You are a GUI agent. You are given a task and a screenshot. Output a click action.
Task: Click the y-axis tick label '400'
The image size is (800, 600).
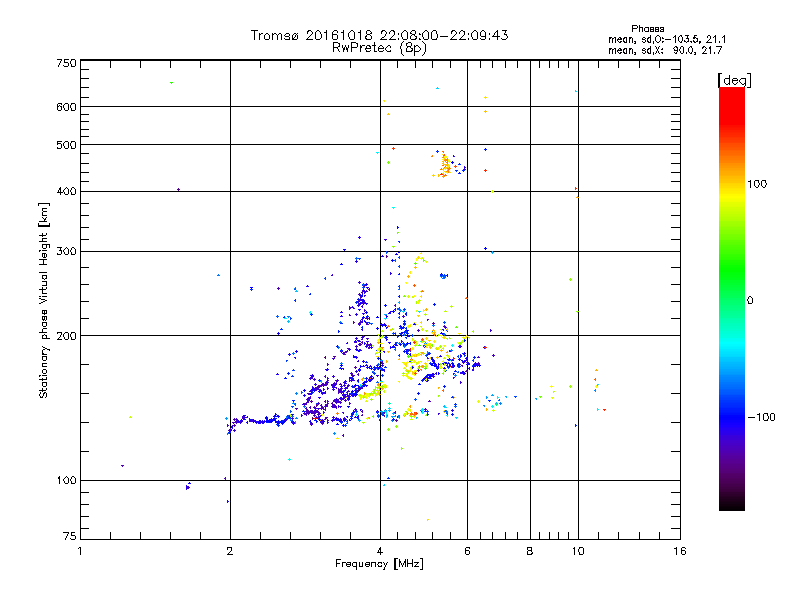66,192
